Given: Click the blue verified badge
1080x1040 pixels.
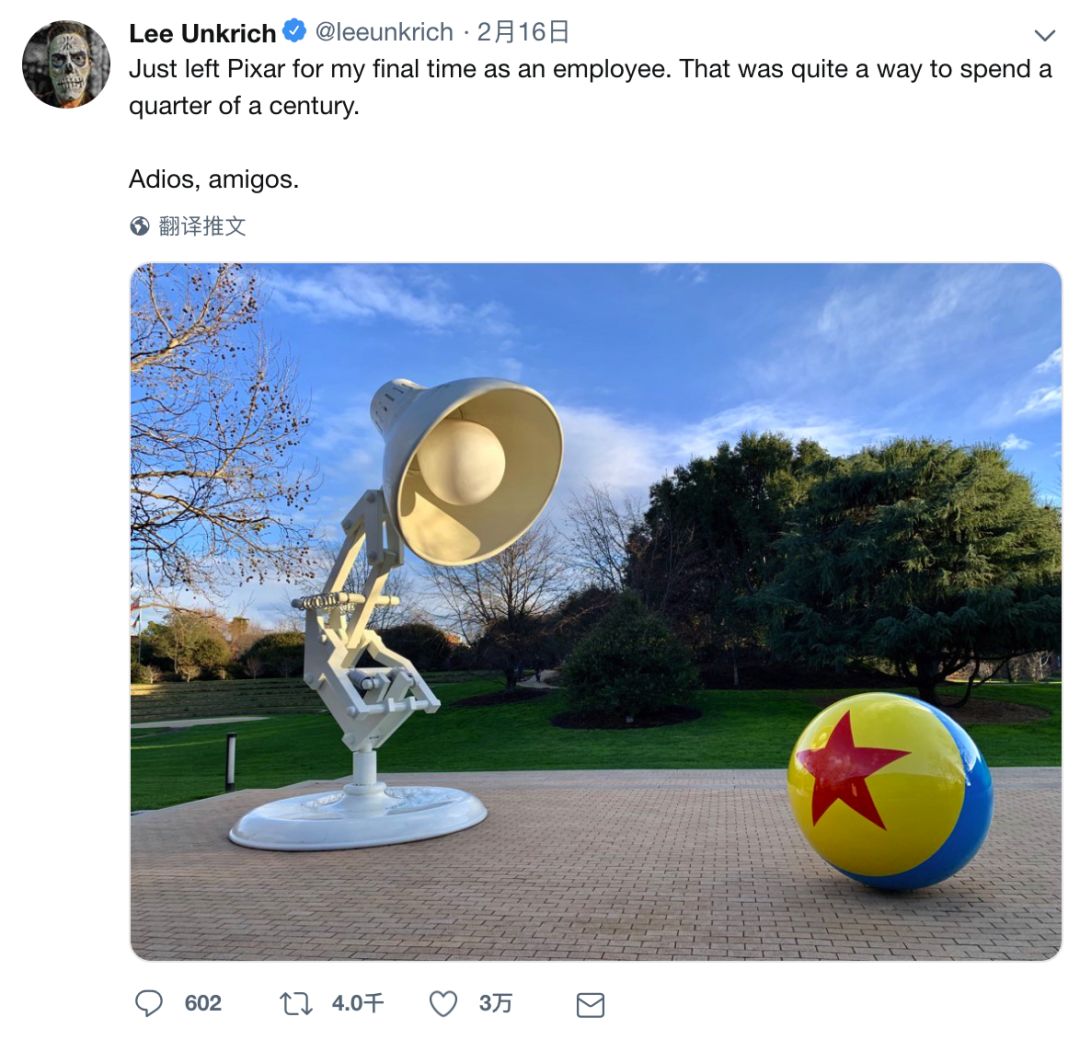Looking at the screenshot, I should point(295,31).
